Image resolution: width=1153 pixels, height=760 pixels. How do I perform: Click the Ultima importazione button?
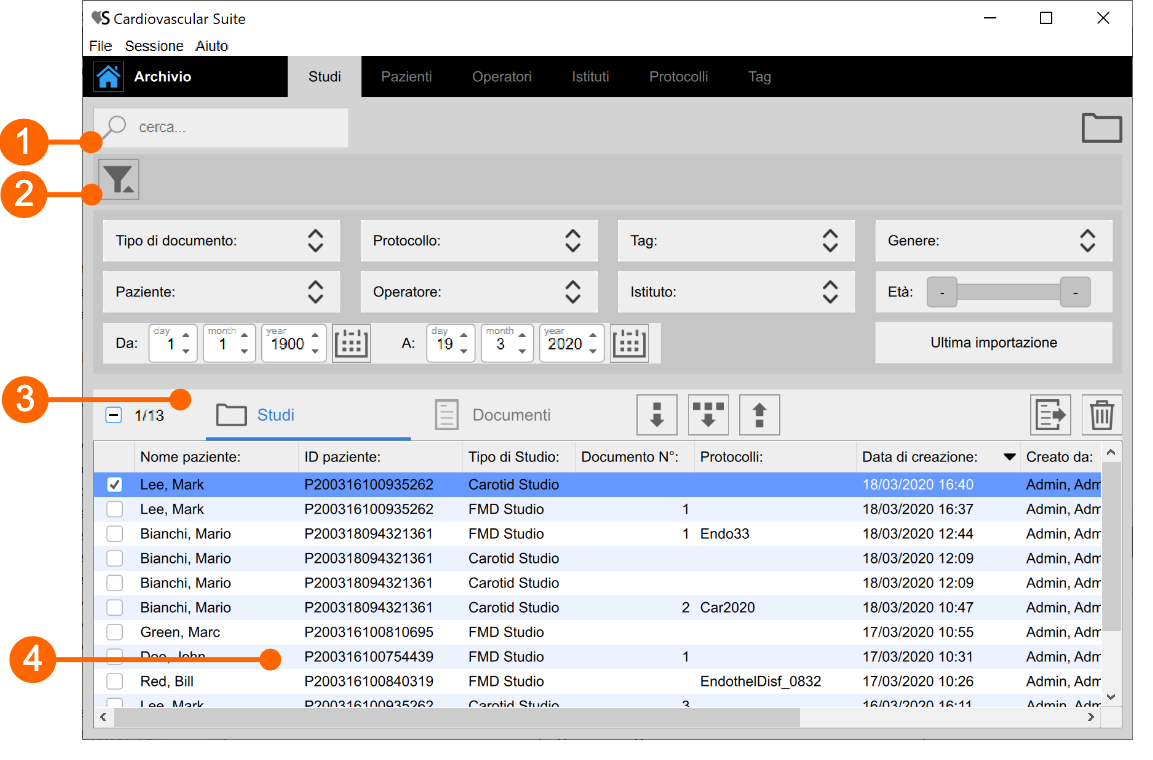(x=993, y=343)
